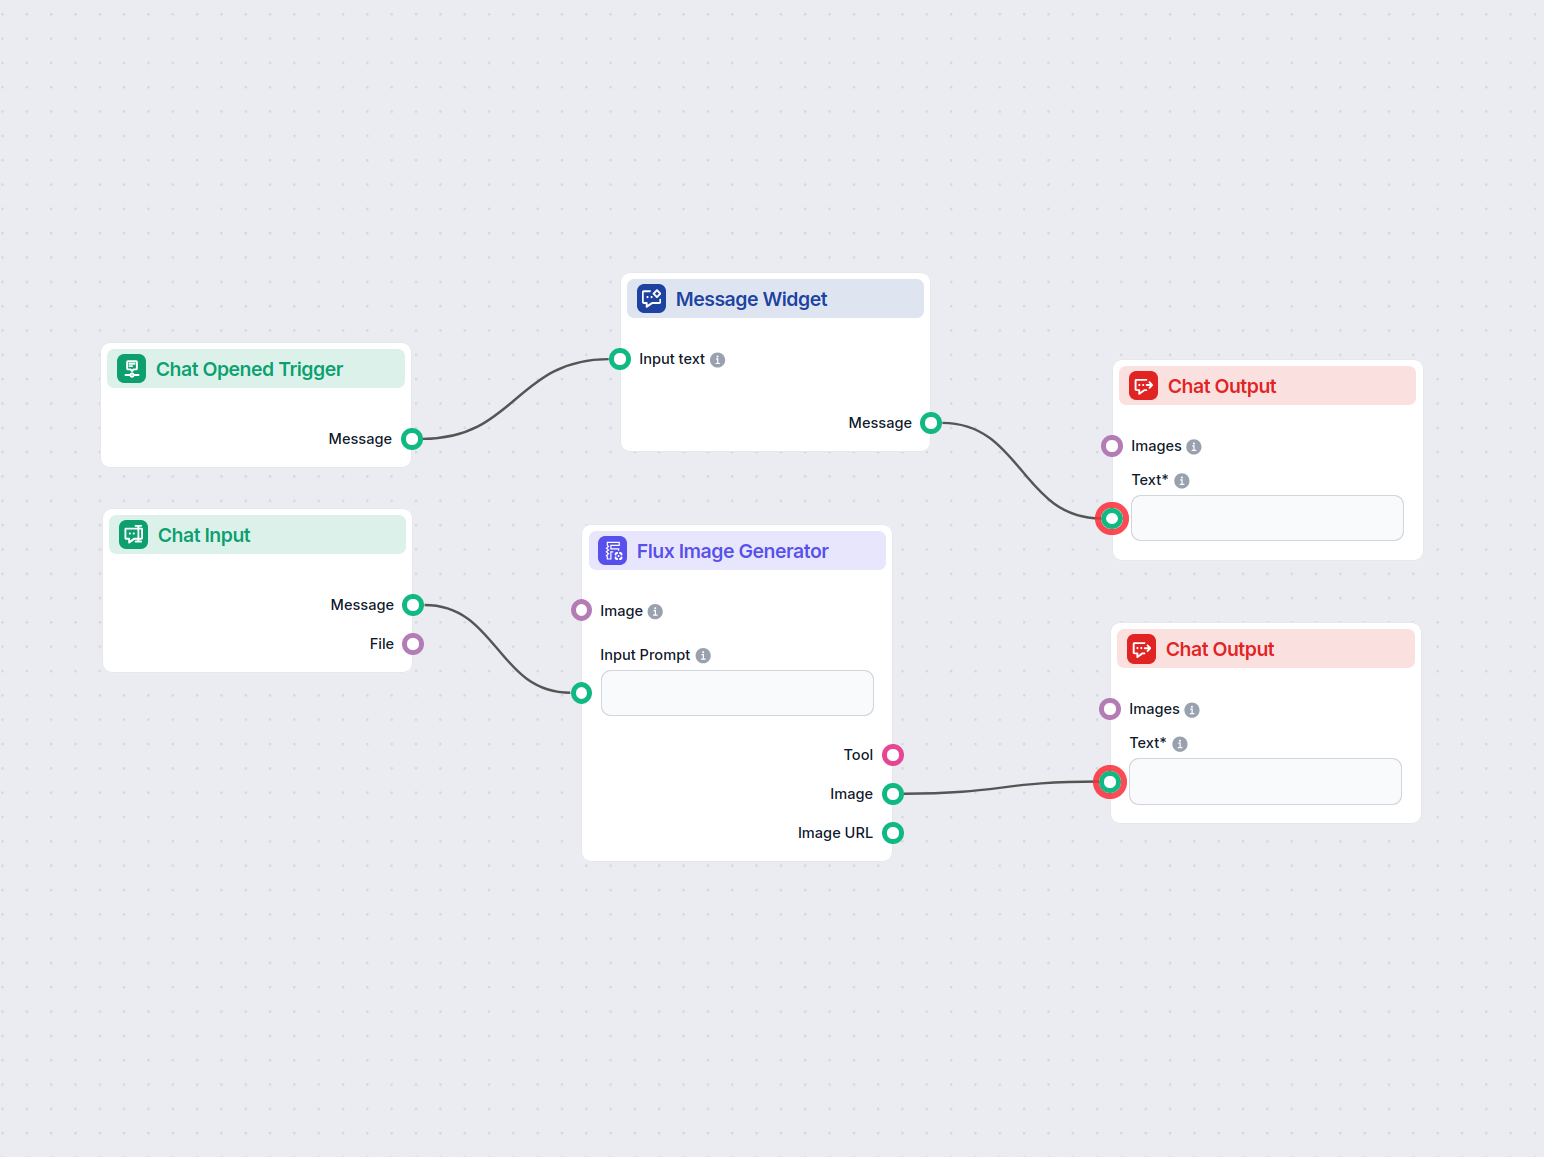Click the Flux Image Generator node icon
Image resolution: width=1544 pixels, height=1157 pixels.
612,551
